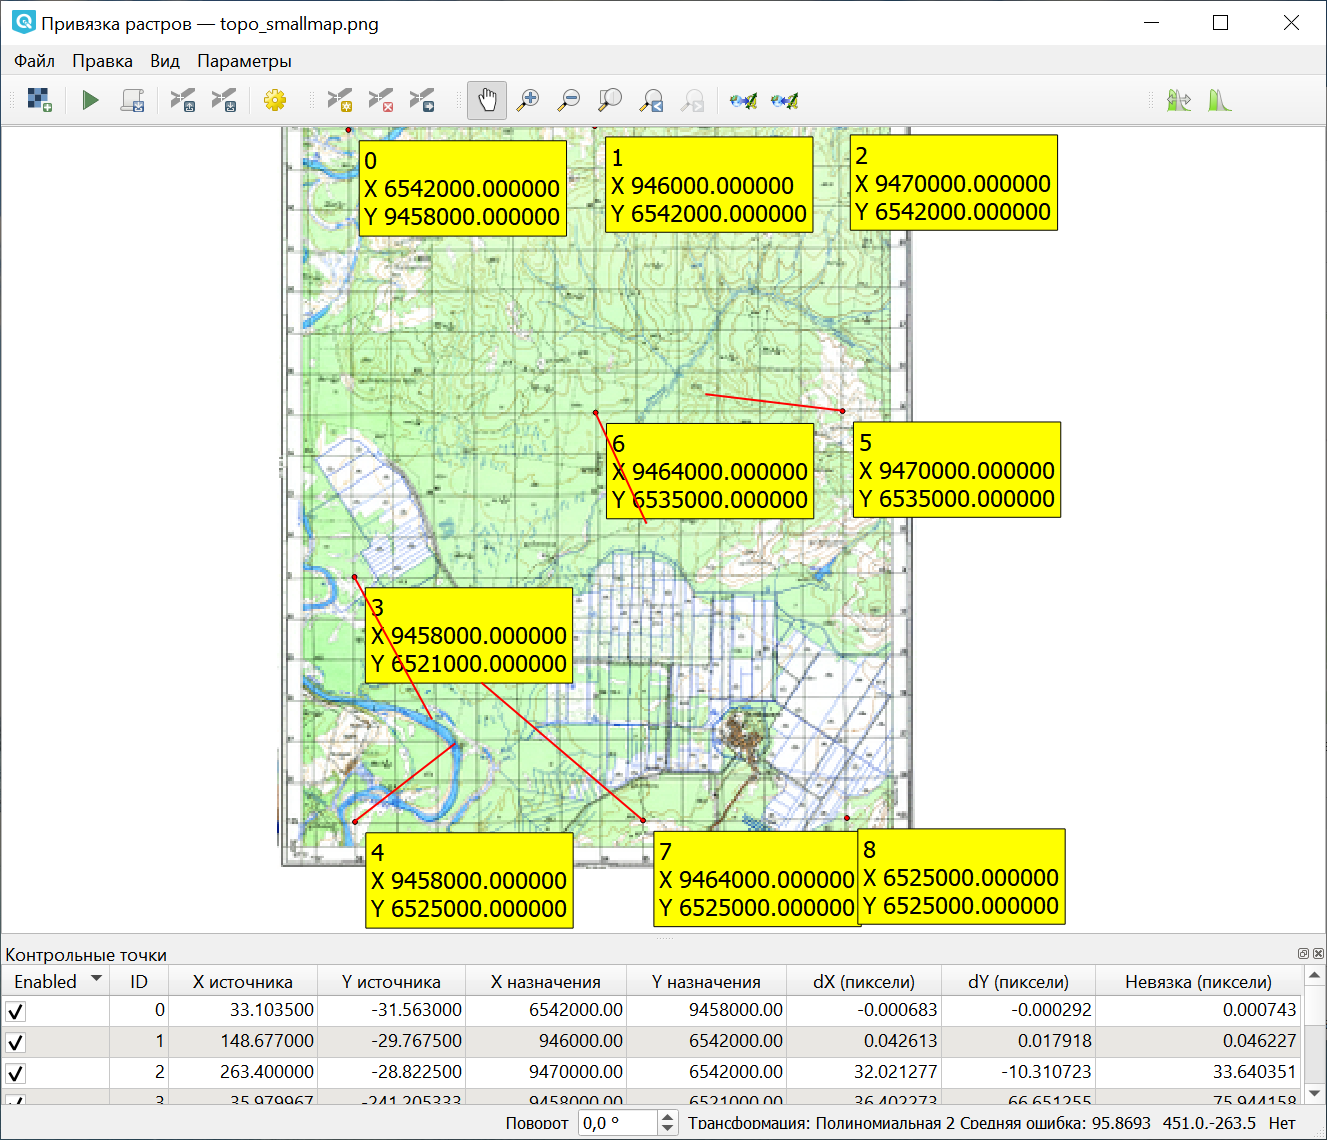Sort by Y источника column header
This screenshot has height=1140, width=1327.
(391, 981)
